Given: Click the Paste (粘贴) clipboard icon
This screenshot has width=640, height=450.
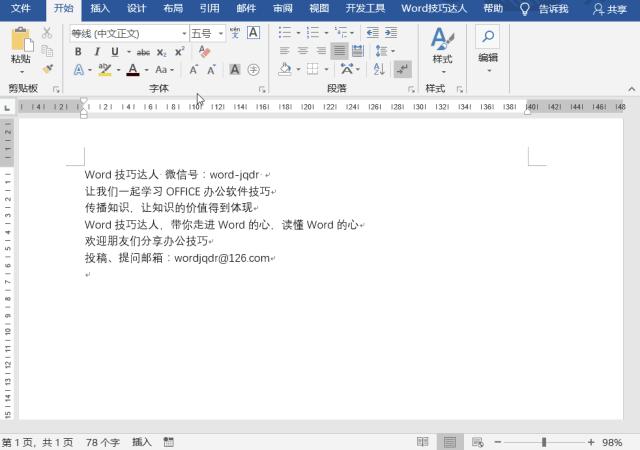Looking at the screenshot, I should [20, 39].
